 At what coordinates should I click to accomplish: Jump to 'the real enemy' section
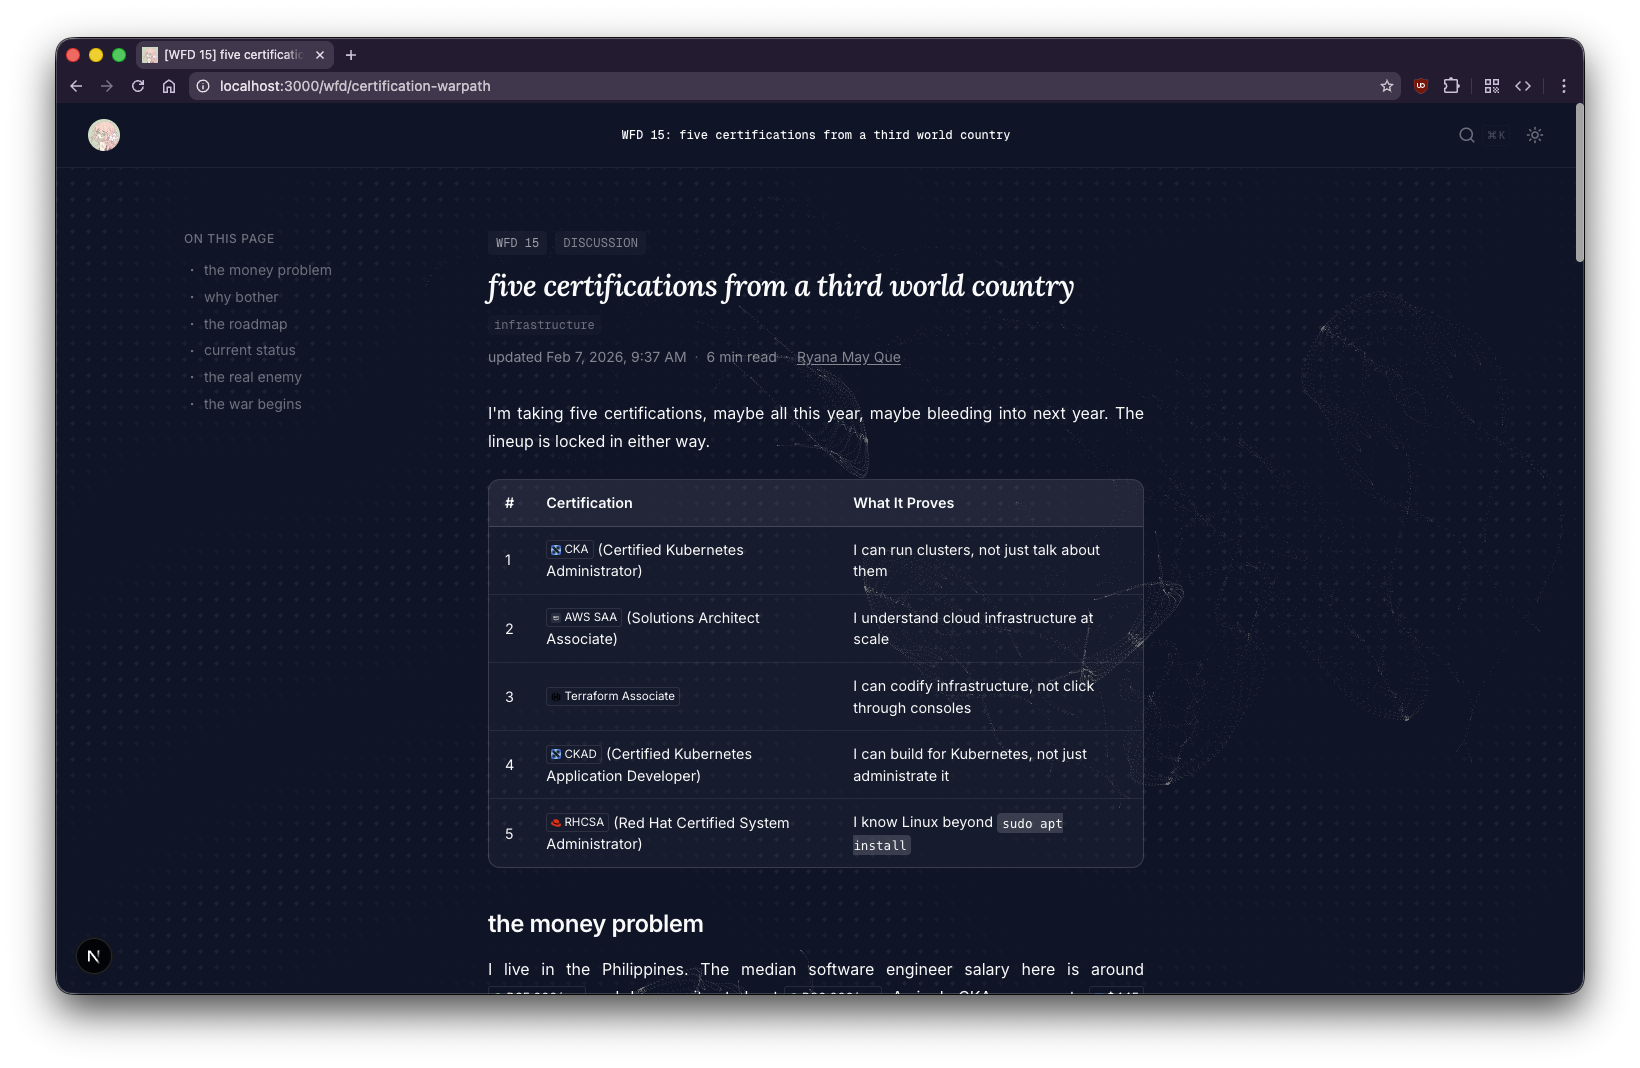[x=252, y=377]
